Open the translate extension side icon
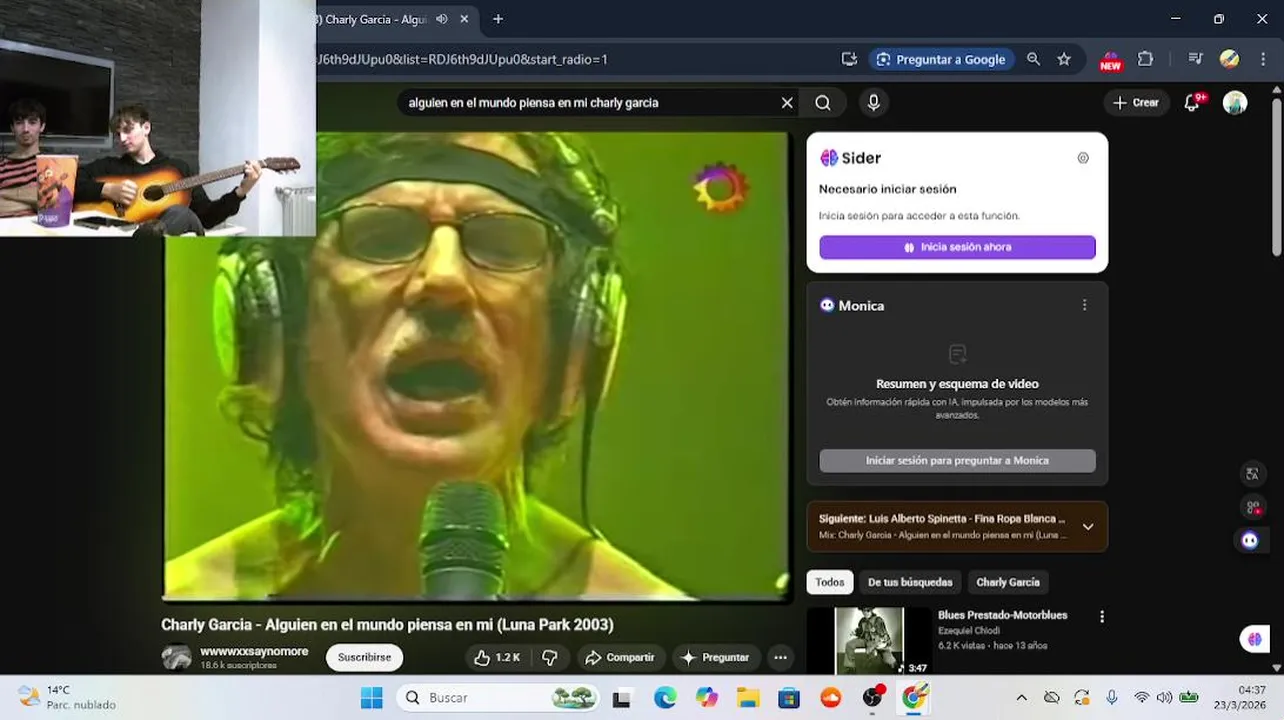The width and height of the screenshot is (1284, 720). coord(1251,474)
